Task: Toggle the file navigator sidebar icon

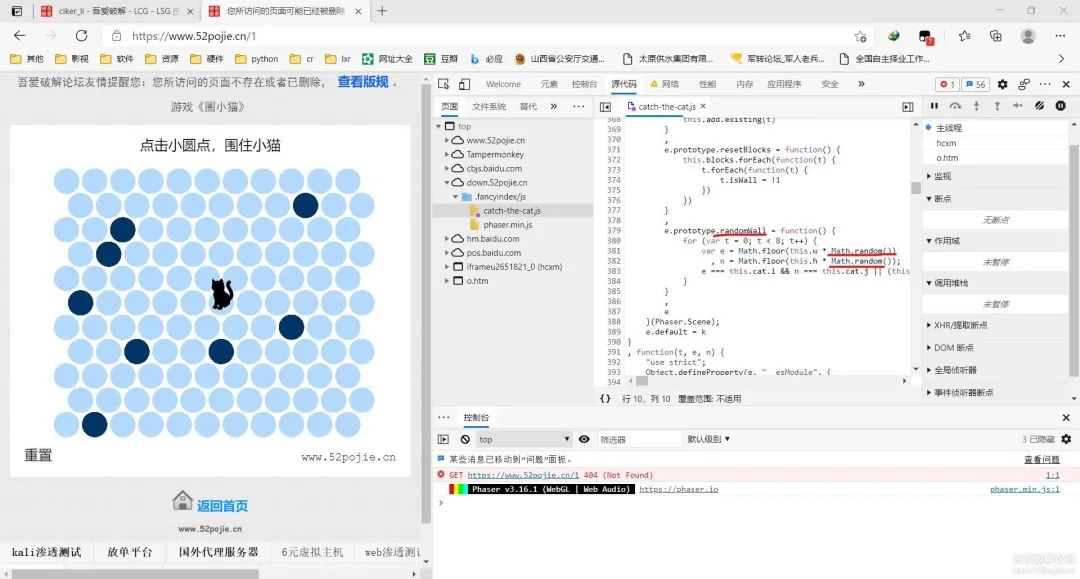Action: tap(605, 106)
